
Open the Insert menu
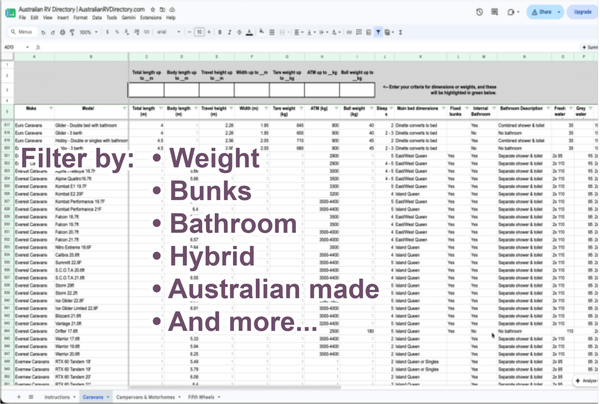coord(63,18)
